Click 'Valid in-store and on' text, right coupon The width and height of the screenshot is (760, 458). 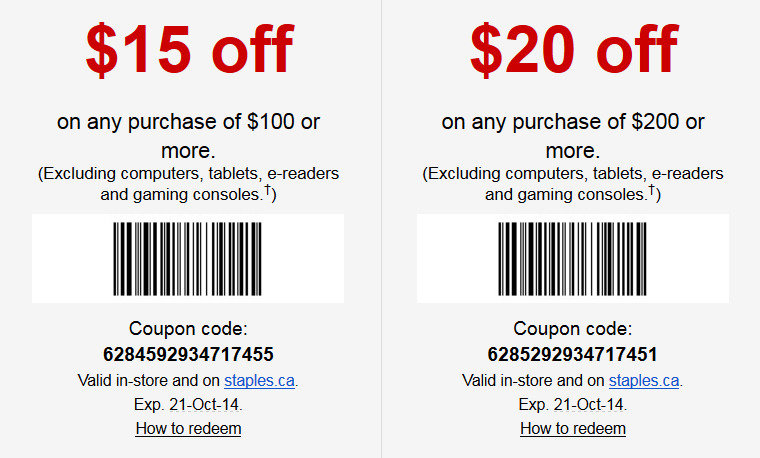tap(533, 381)
